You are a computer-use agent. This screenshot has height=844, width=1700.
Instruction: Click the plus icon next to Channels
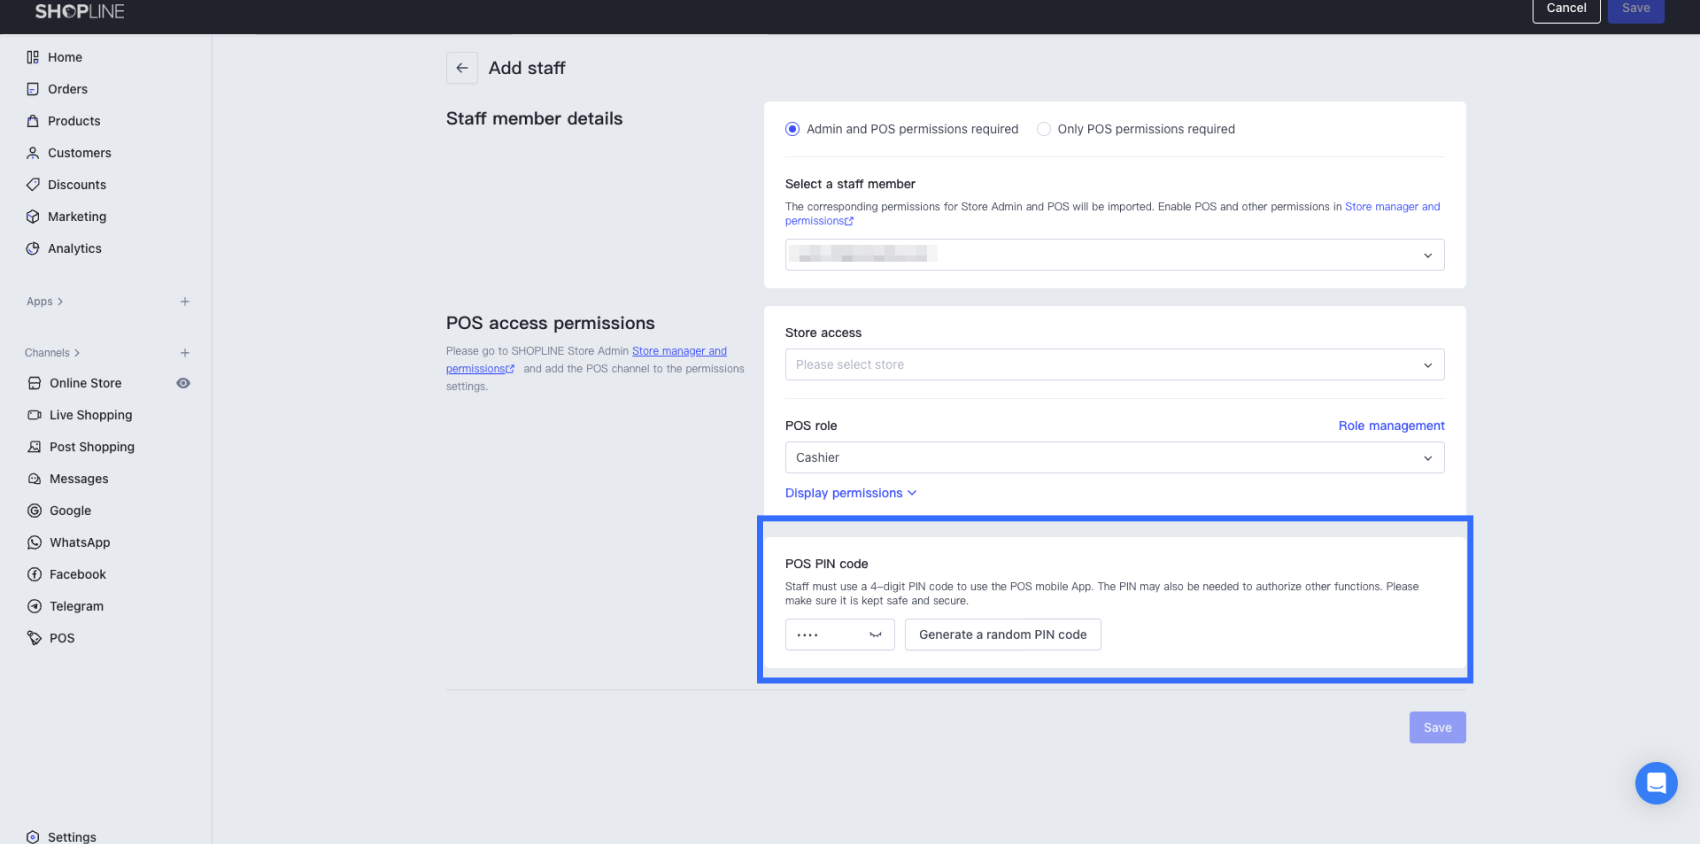click(x=185, y=353)
